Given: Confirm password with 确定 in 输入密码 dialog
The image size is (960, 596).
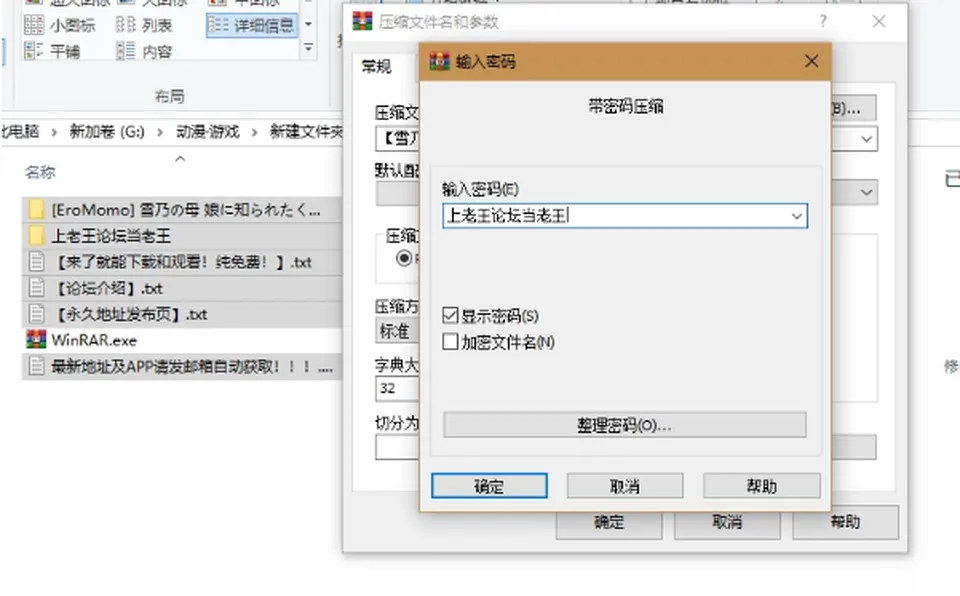Looking at the screenshot, I should (489, 486).
